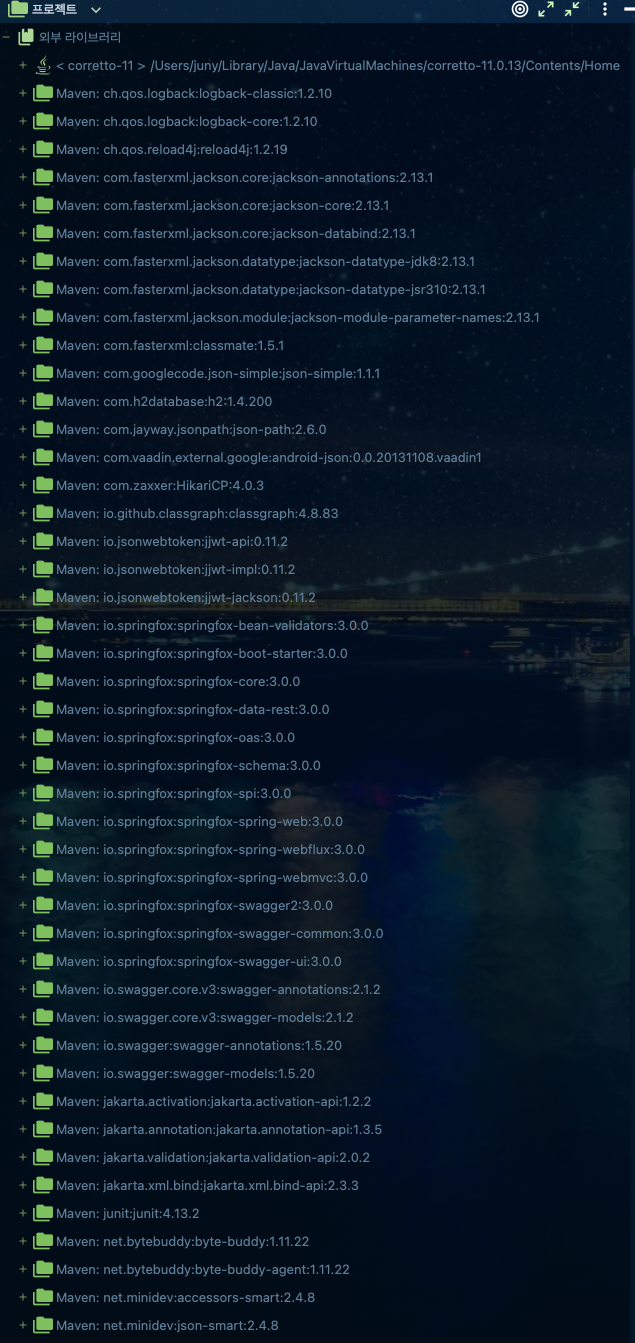
Task: Click the Select Opened File target icon
Action: click(x=520, y=9)
